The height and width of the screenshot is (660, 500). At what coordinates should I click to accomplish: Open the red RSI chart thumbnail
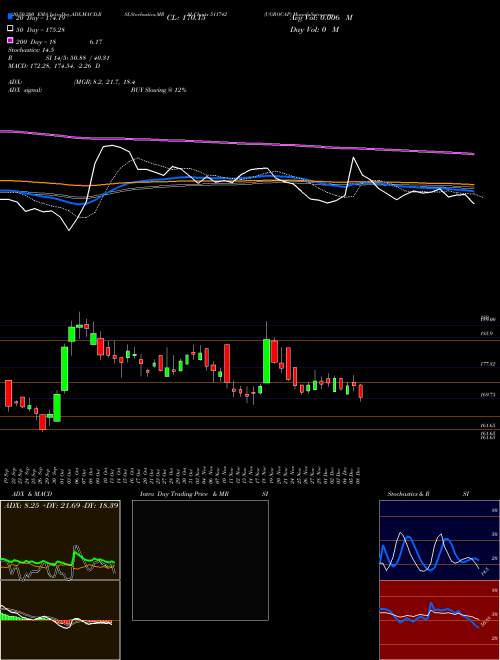click(439, 620)
